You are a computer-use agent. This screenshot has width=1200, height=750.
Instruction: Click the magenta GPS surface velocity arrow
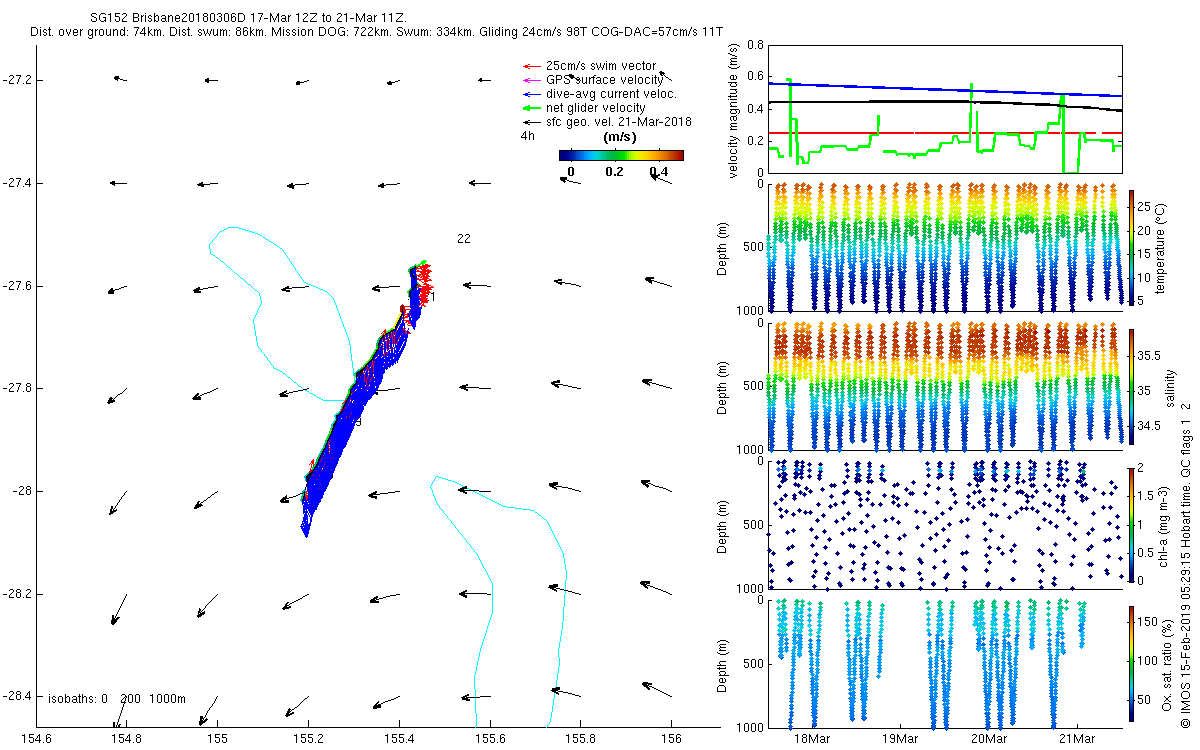click(x=530, y=80)
